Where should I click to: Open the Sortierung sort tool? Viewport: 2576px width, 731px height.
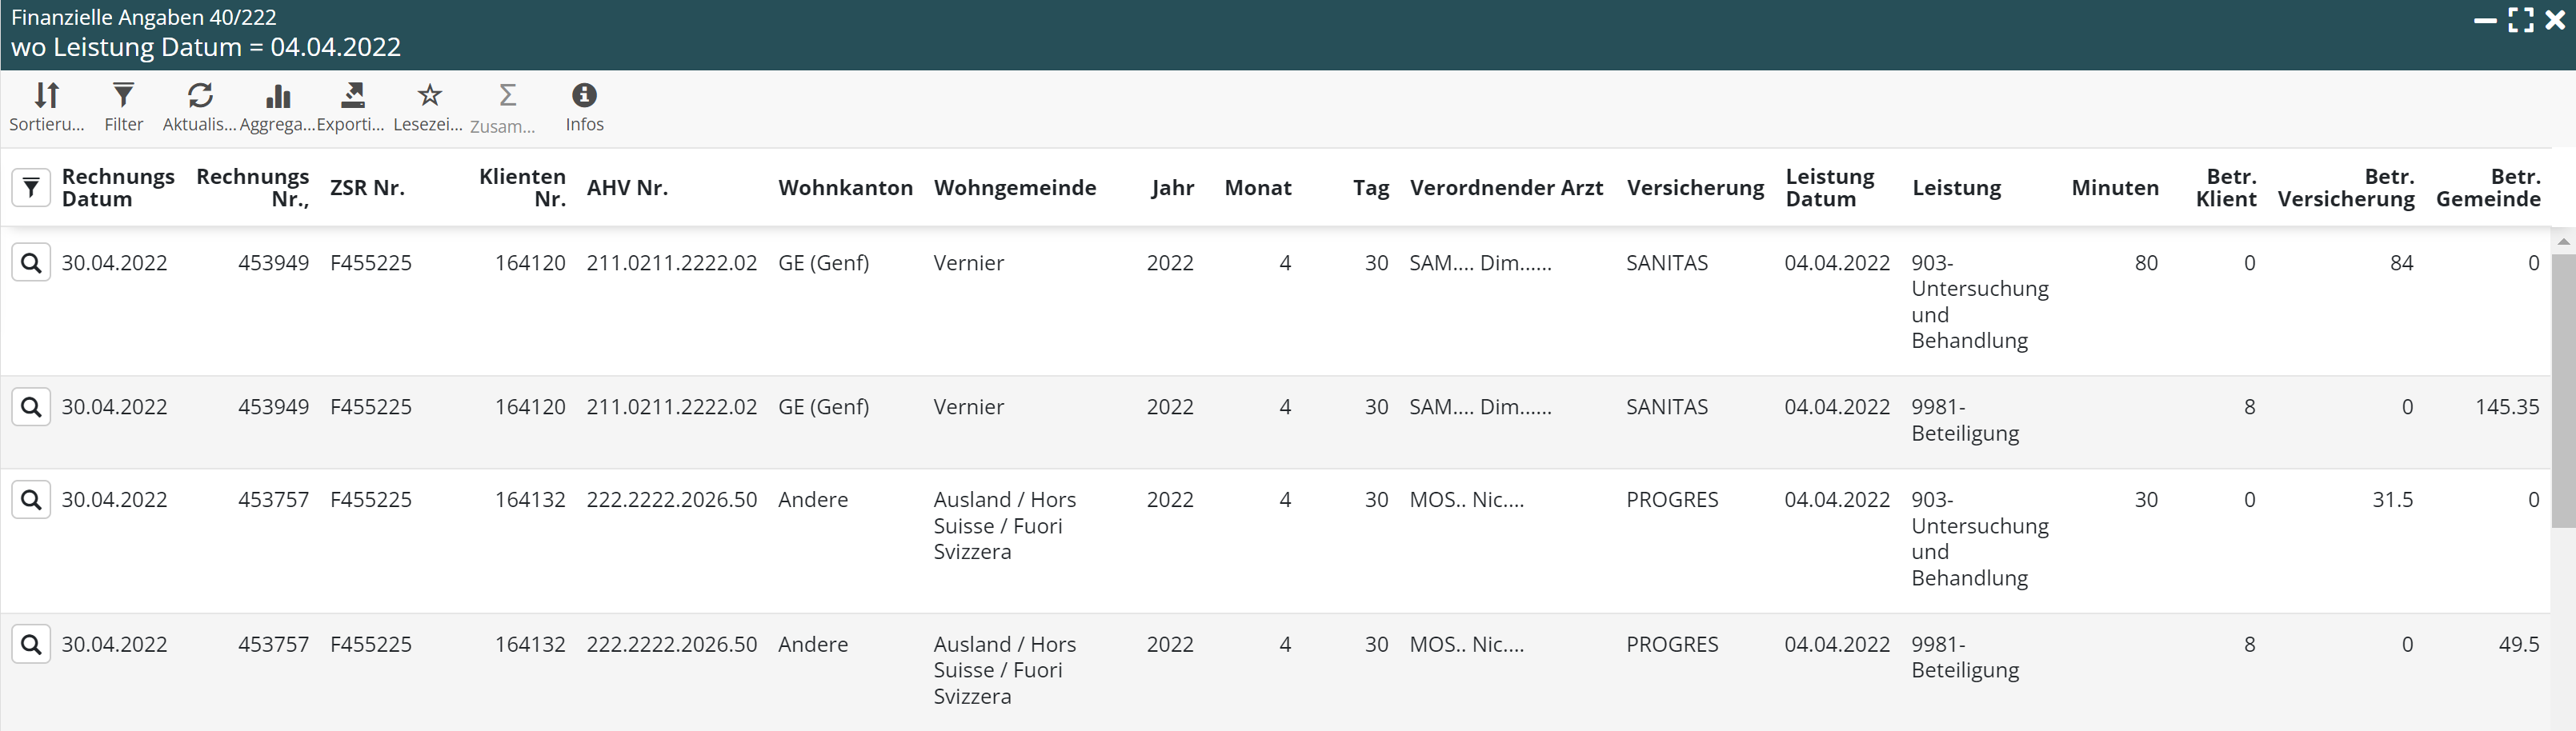pos(46,96)
